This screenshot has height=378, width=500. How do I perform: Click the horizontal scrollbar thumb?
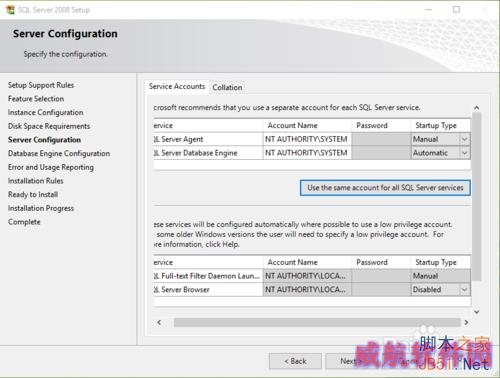coord(317,322)
